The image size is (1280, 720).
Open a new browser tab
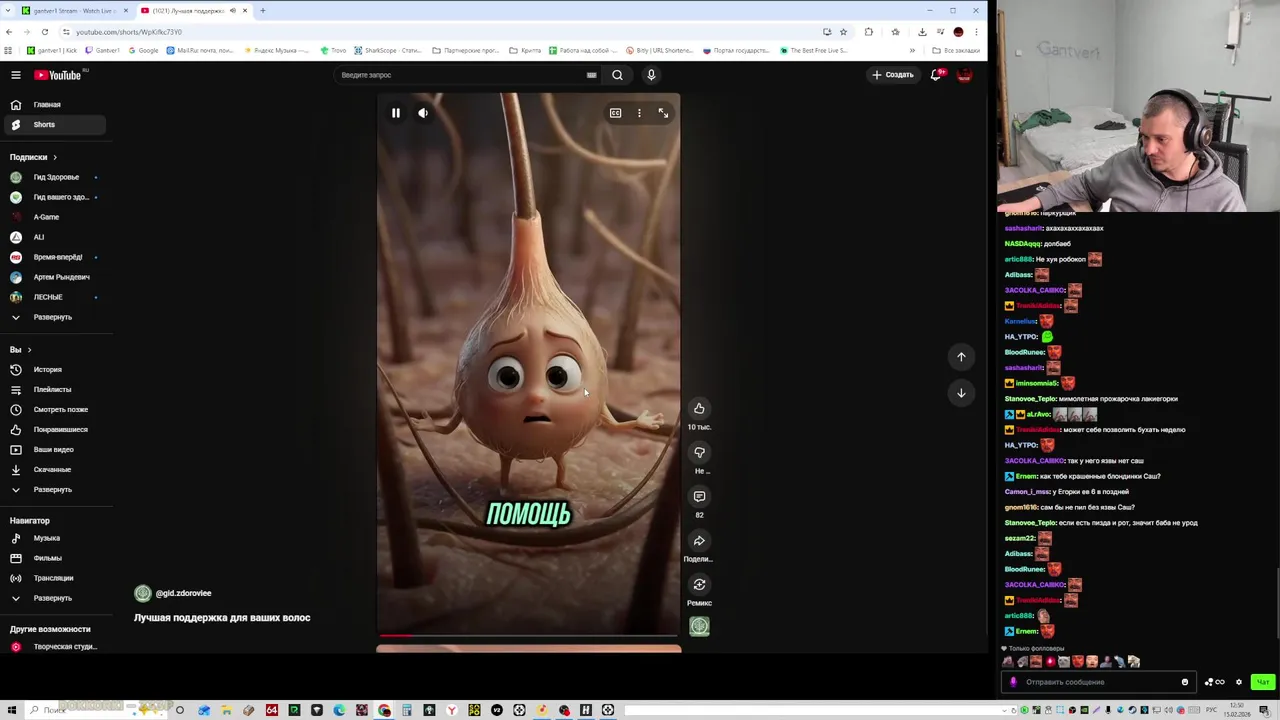(263, 11)
